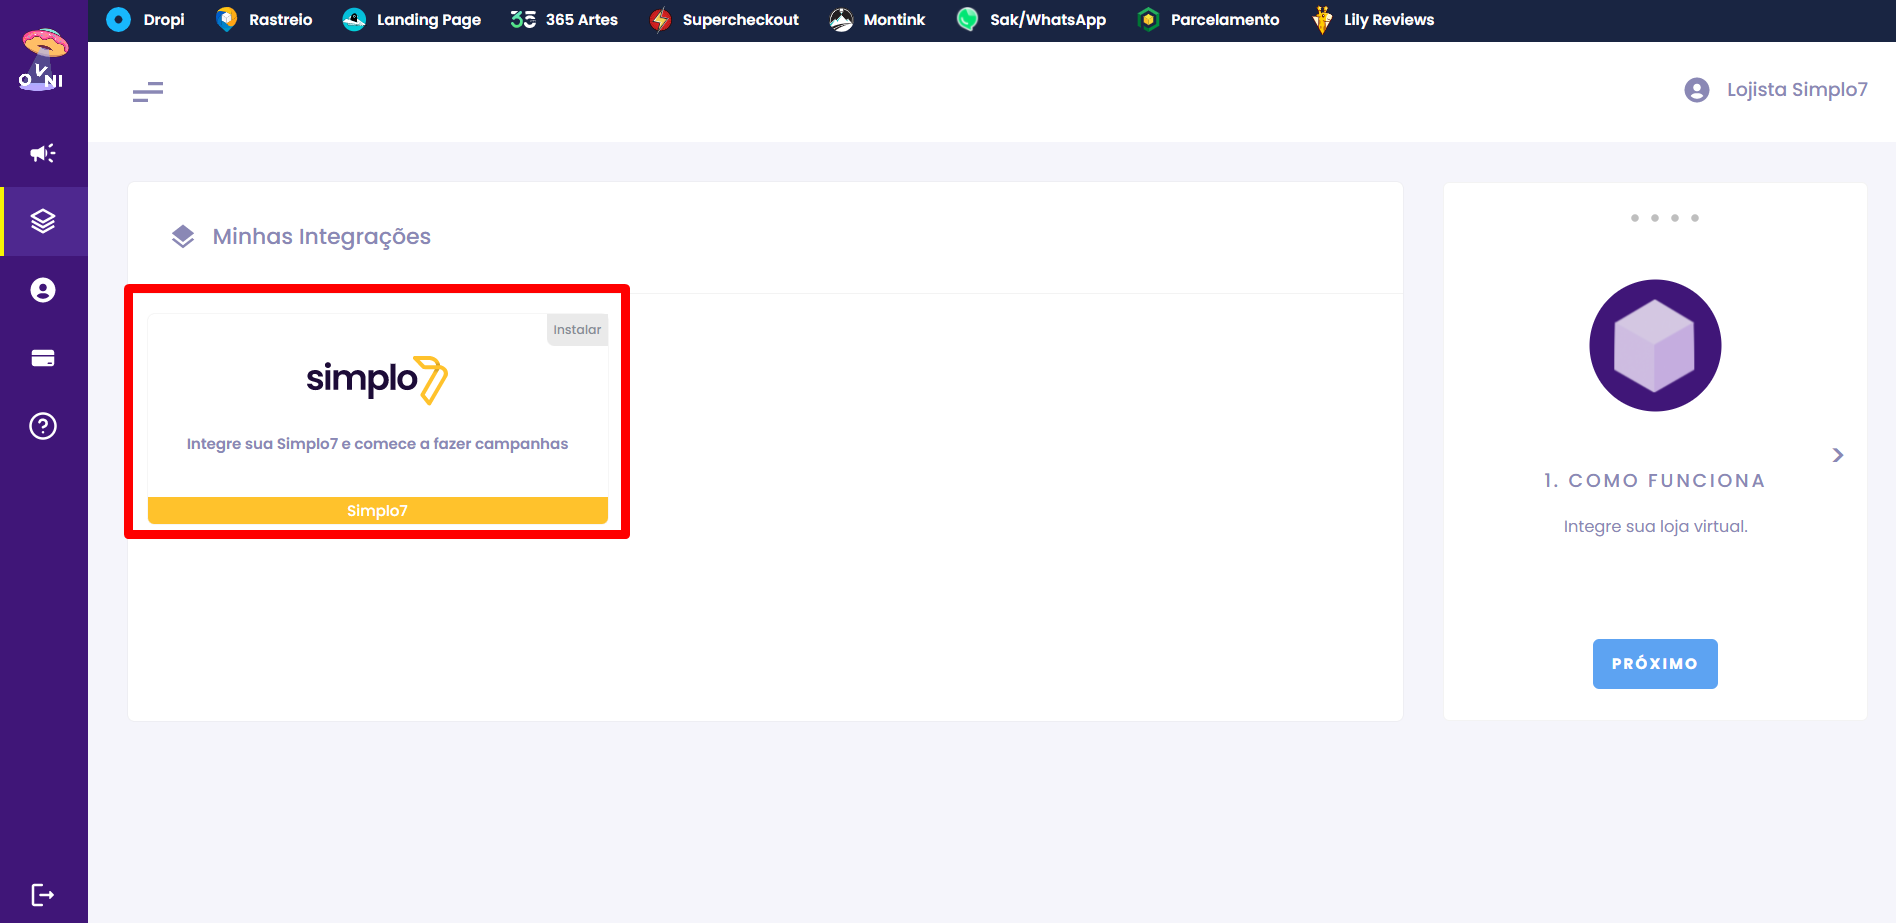Open the 365 Artes link

point(564,20)
